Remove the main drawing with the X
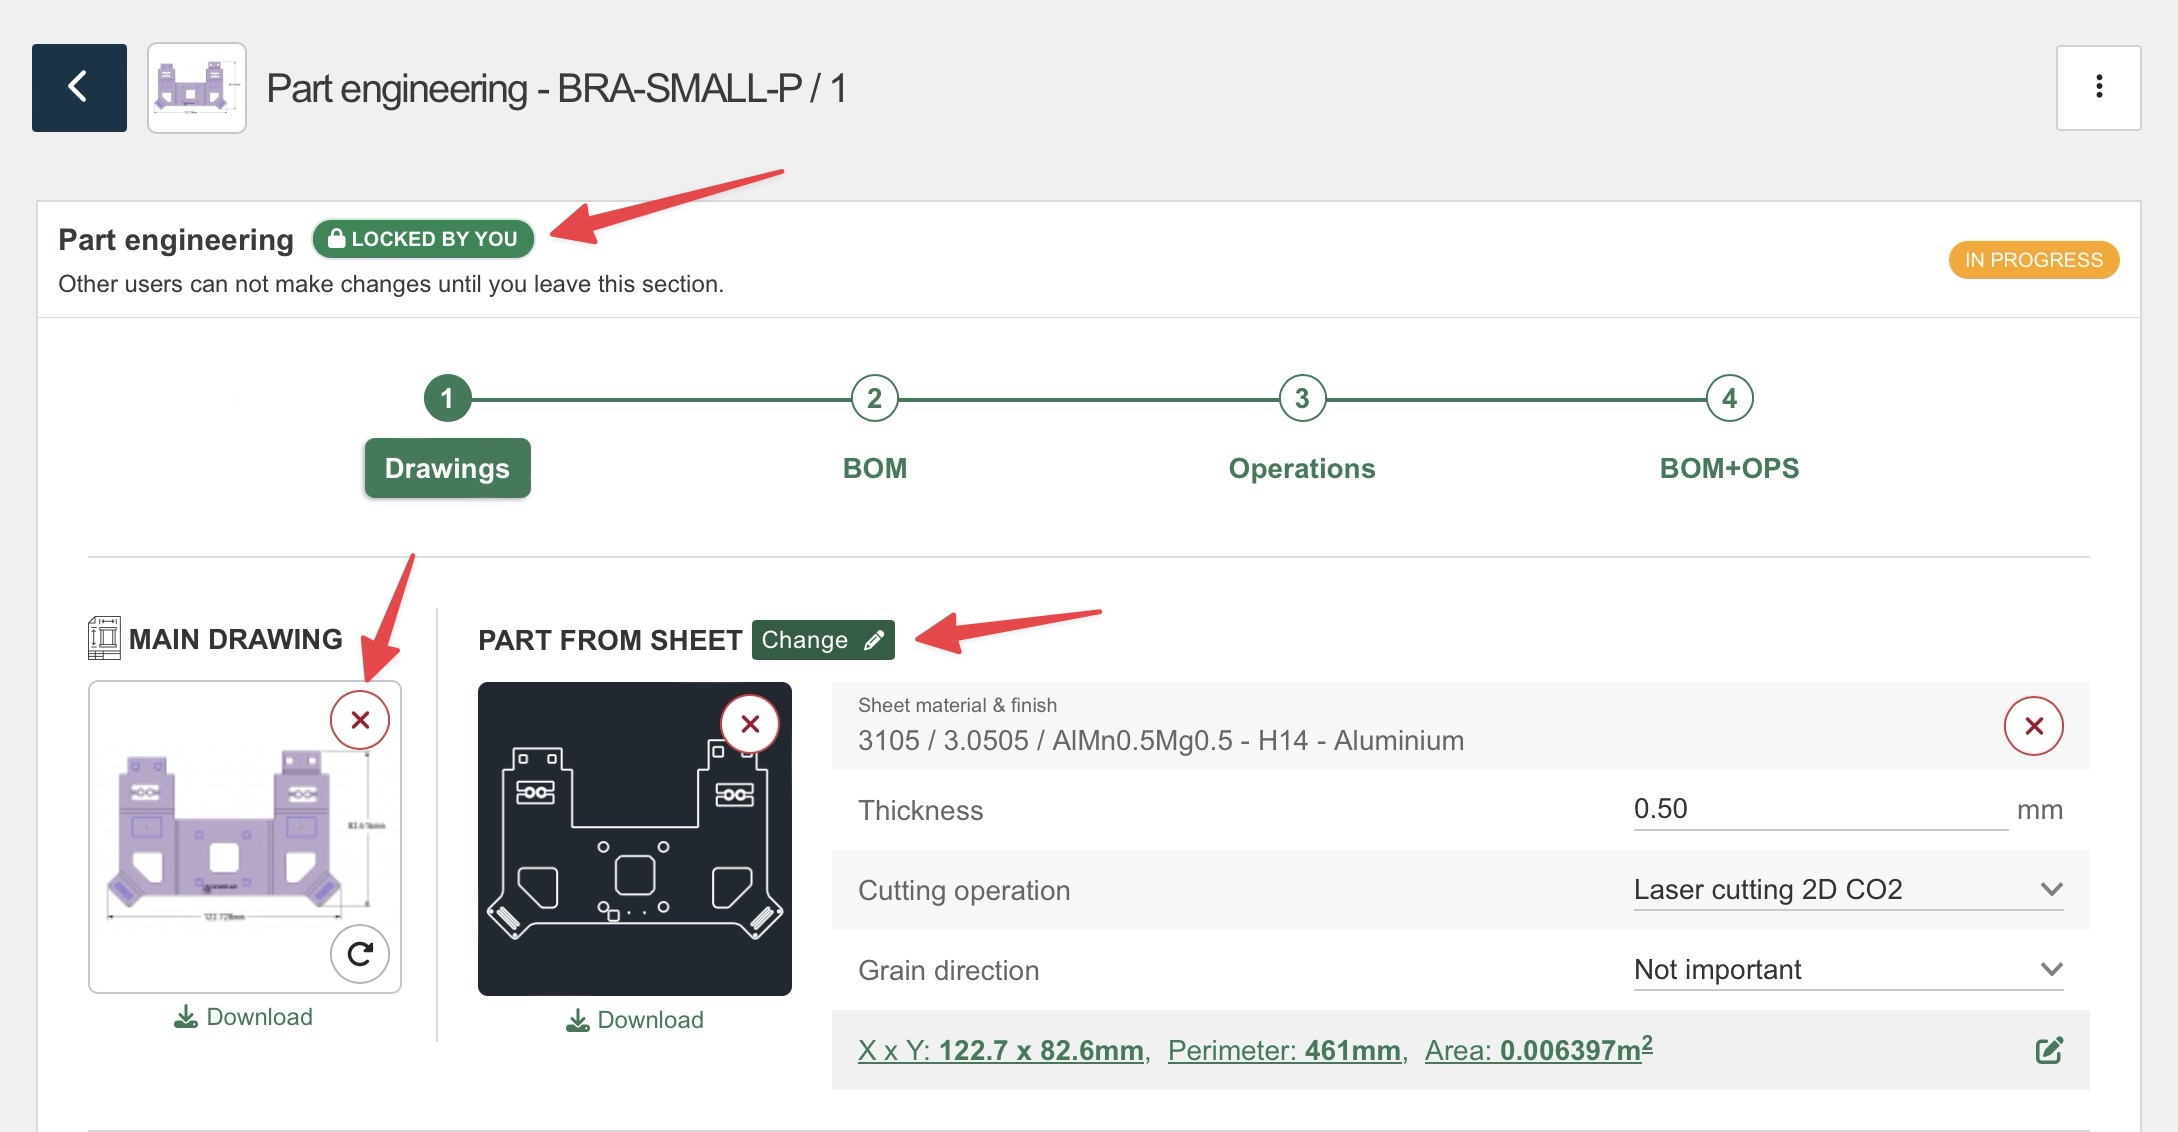This screenshot has width=2178, height=1132. [360, 720]
